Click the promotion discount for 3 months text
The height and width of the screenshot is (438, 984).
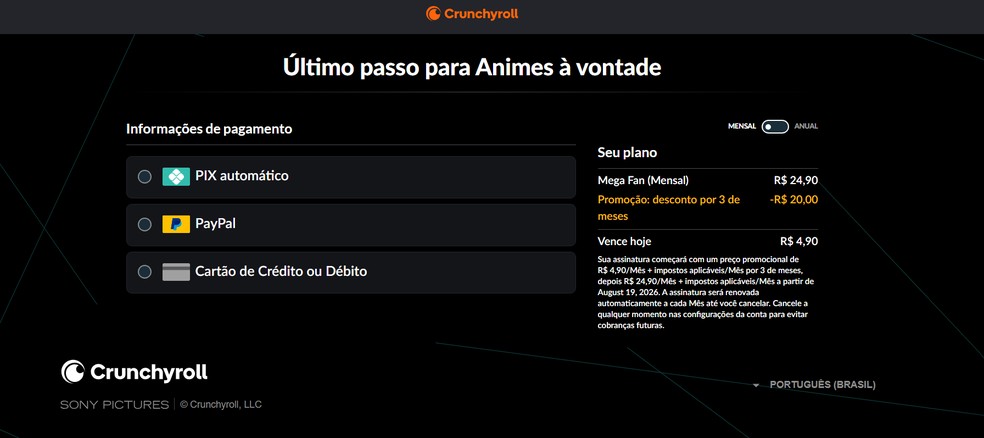[669, 208]
